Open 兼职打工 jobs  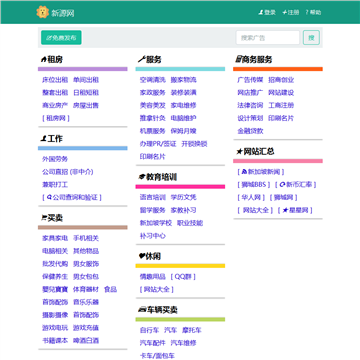(x=55, y=185)
